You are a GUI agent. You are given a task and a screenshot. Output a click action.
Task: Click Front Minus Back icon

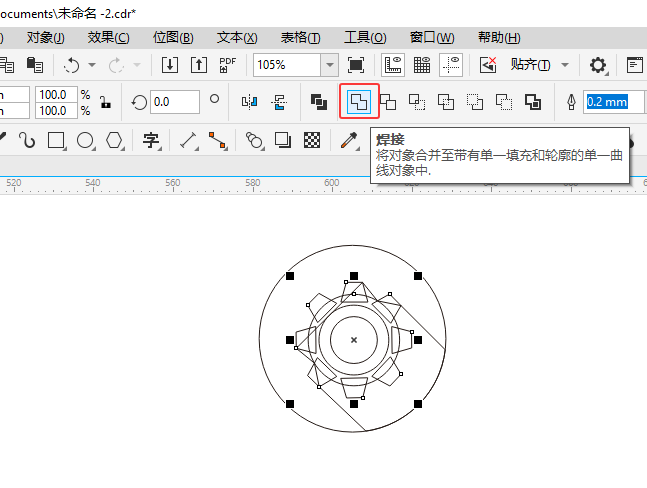pos(475,101)
